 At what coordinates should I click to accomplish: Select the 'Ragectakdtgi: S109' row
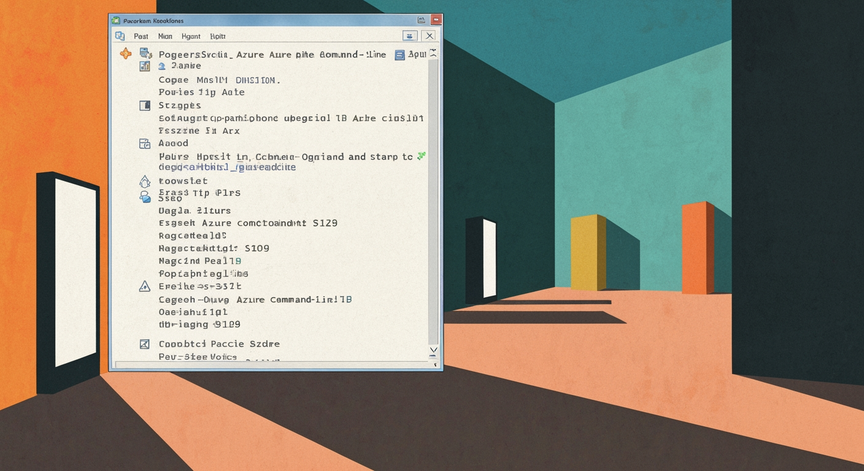214,248
